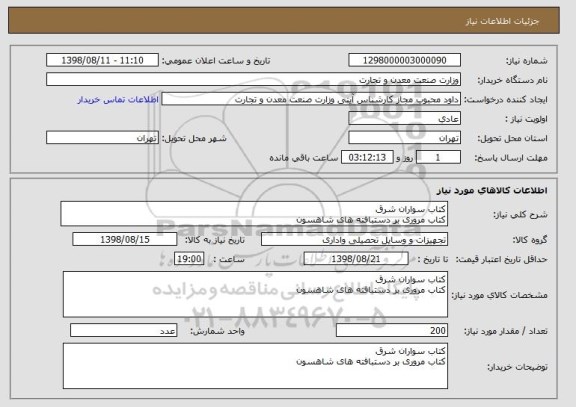This screenshot has height=407, width=576.
Task: Click the label شماره نیاز
Action: point(527,61)
